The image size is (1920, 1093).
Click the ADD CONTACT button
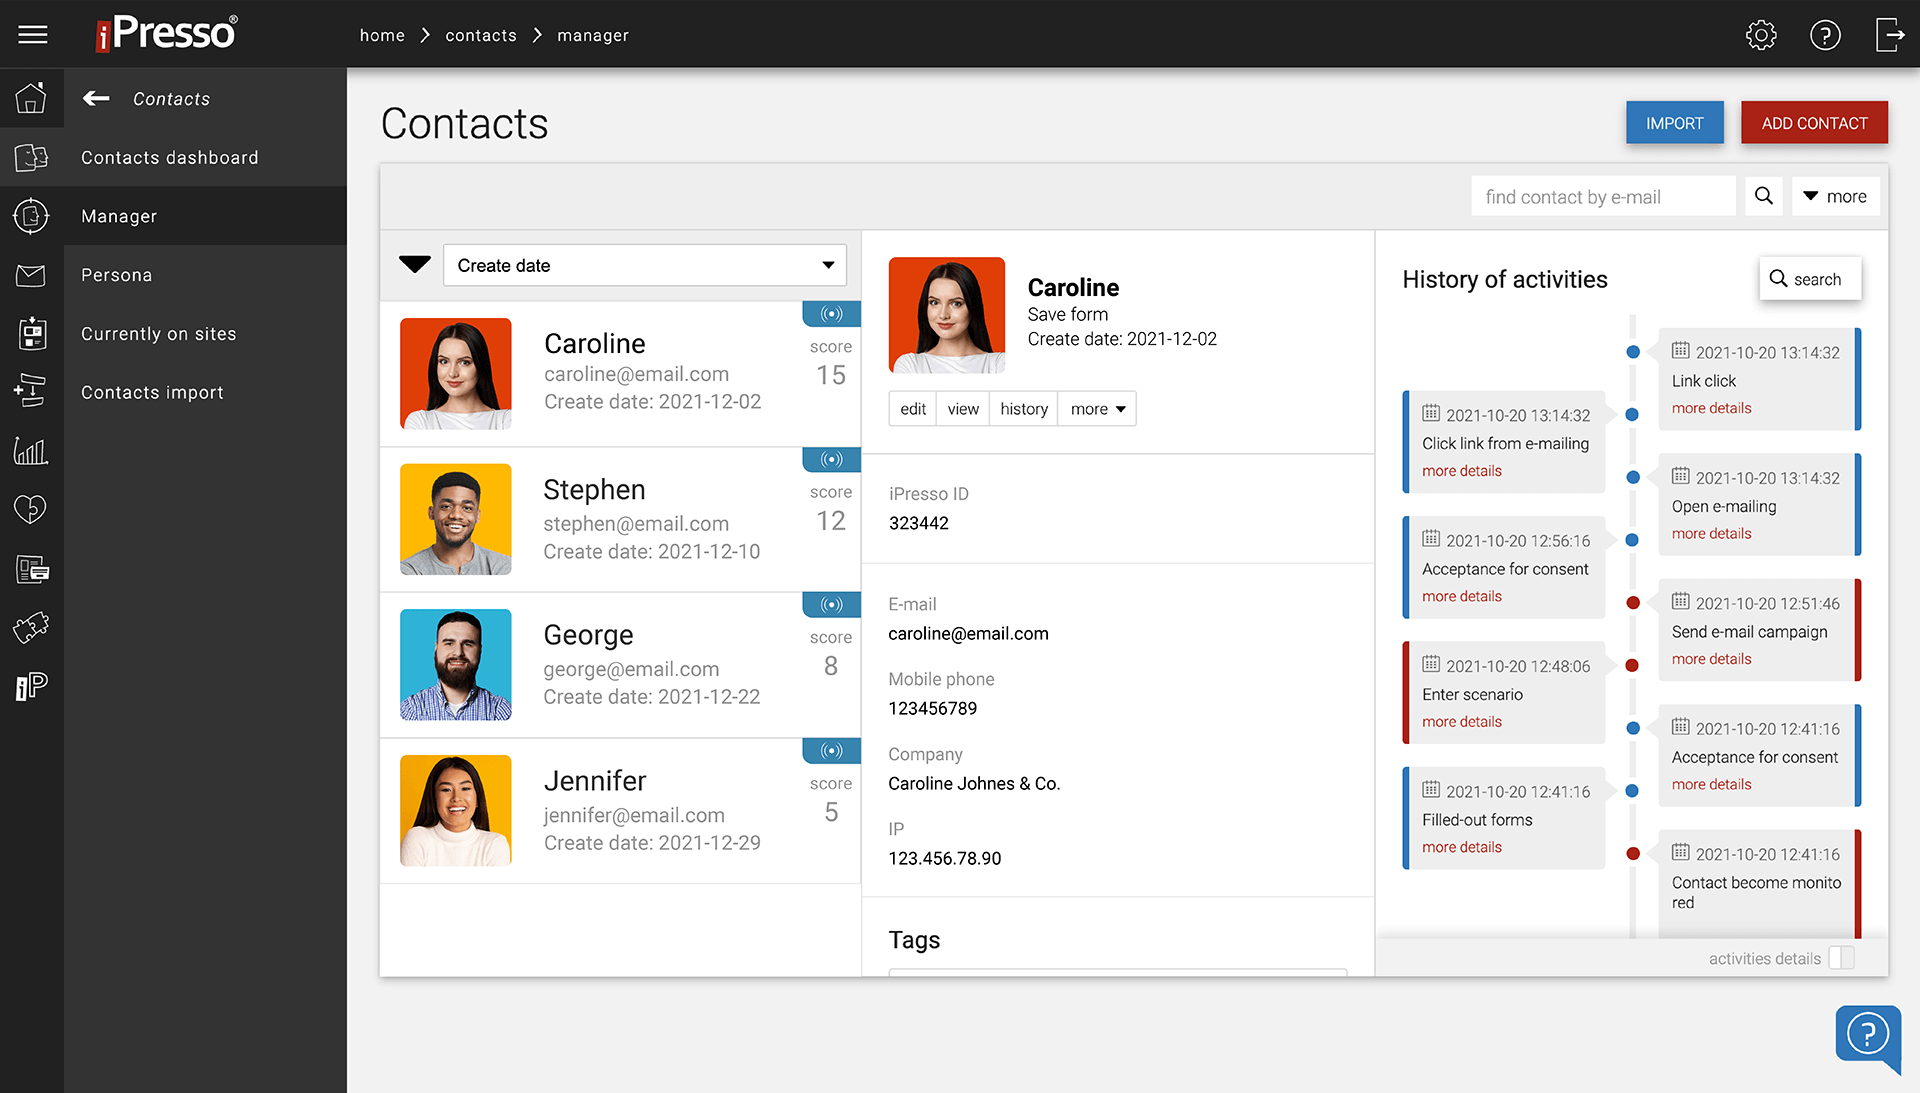click(x=1814, y=123)
